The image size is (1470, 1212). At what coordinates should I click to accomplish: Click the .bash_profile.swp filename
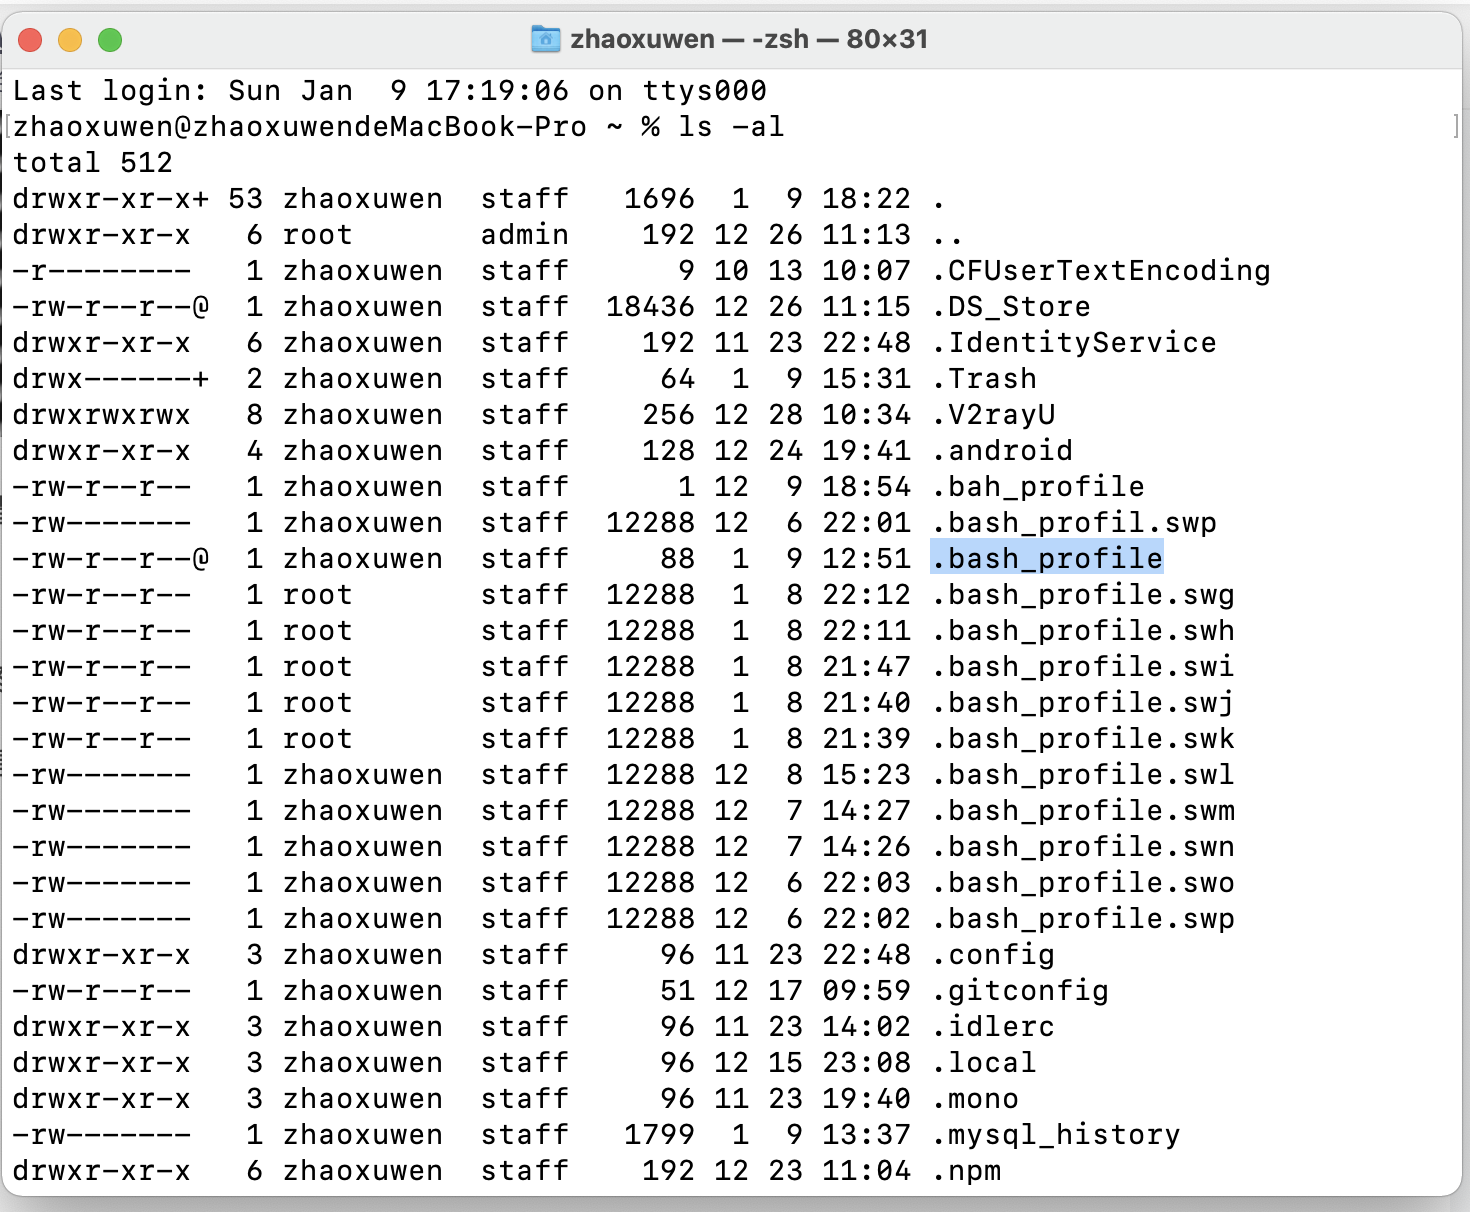tap(1083, 918)
